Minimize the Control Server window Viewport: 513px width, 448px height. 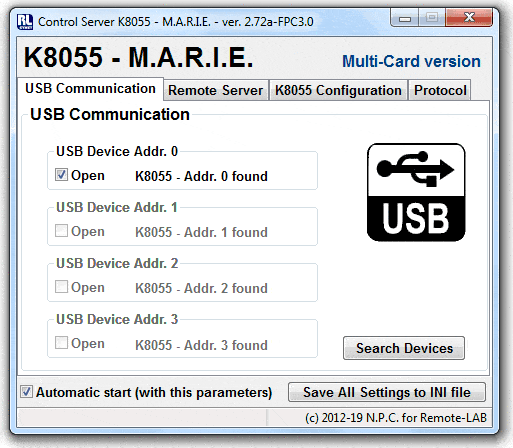(x=405, y=18)
